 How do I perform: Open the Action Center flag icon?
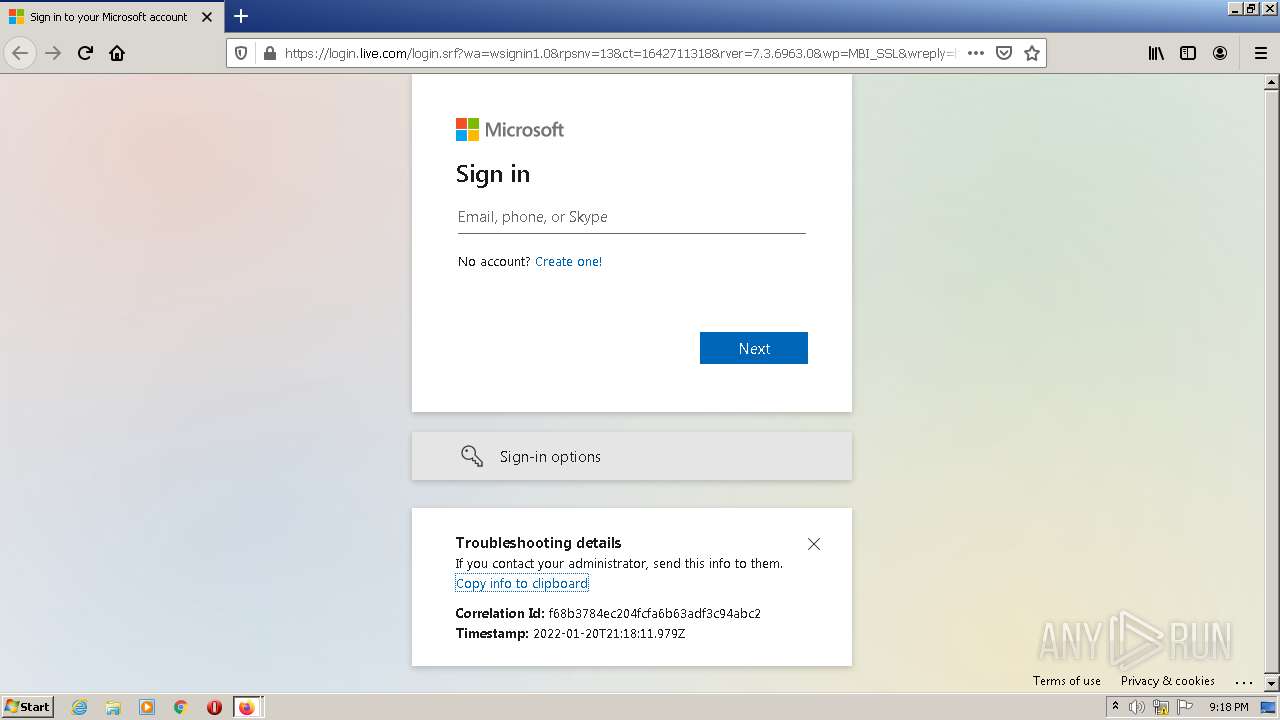(x=1185, y=707)
